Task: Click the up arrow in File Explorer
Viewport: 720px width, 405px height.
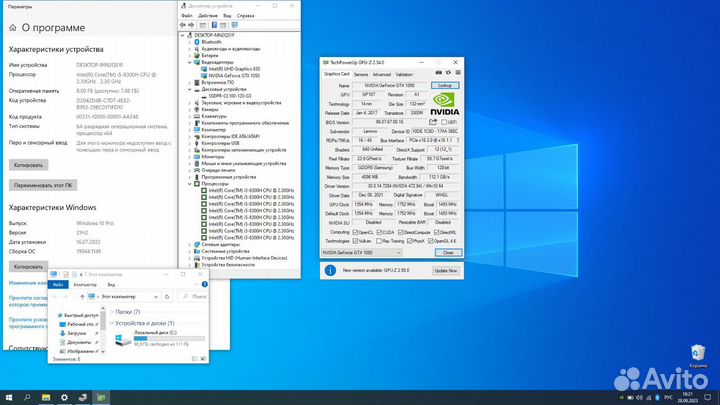Action: pos(82,297)
